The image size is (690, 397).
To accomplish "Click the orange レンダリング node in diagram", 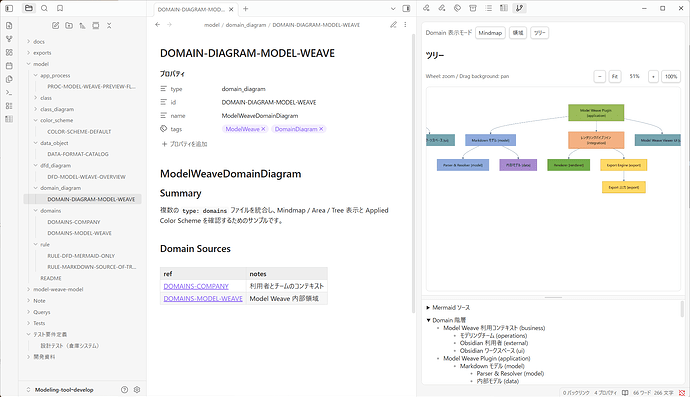I will click(596, 140).
